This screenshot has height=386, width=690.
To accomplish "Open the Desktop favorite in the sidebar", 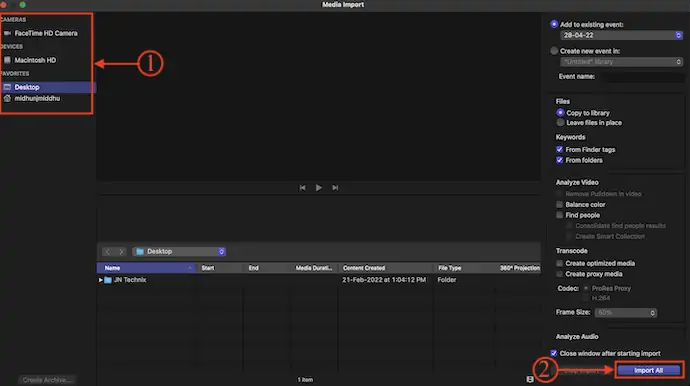I will click(x=48, y=87).
